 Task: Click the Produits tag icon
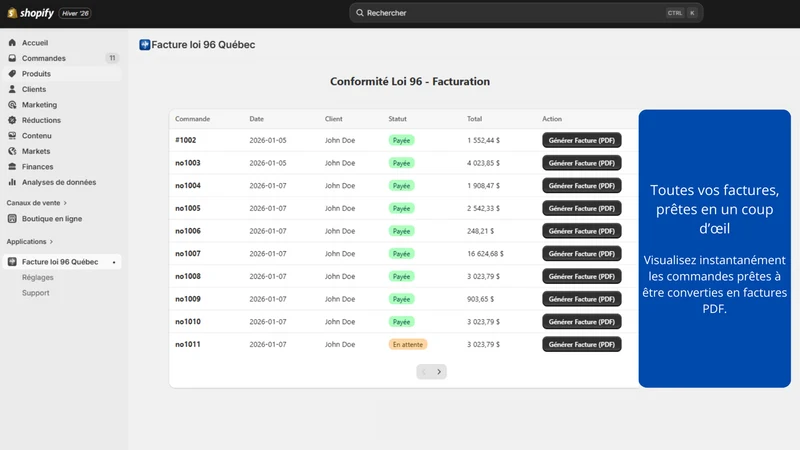tap(12, 73)
